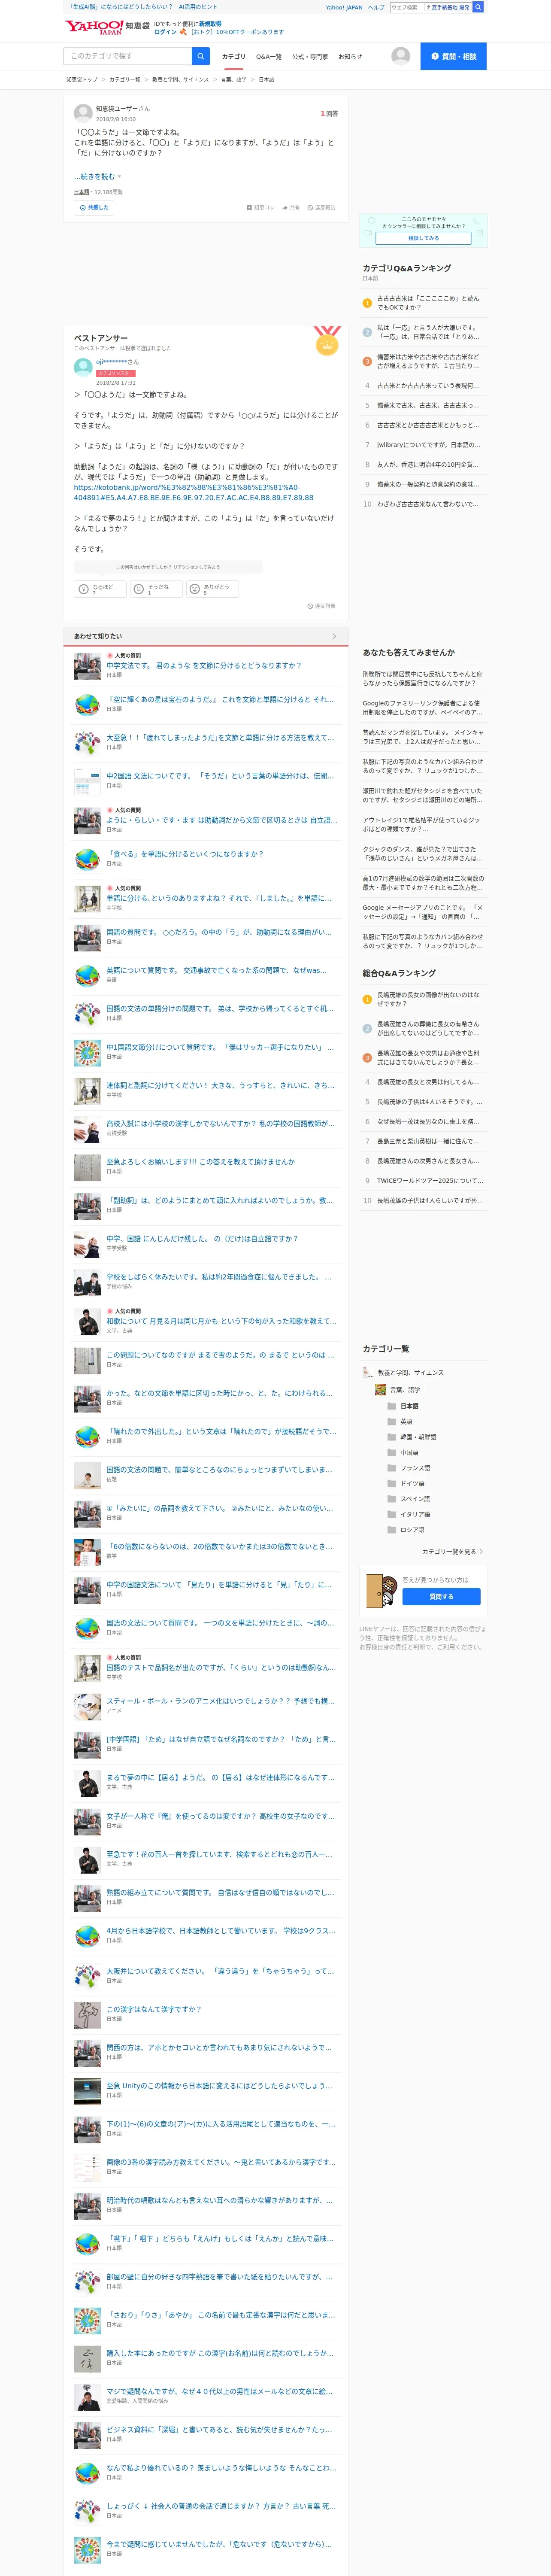Click the Yahoo! JAPAN logo

coord(93,26)
